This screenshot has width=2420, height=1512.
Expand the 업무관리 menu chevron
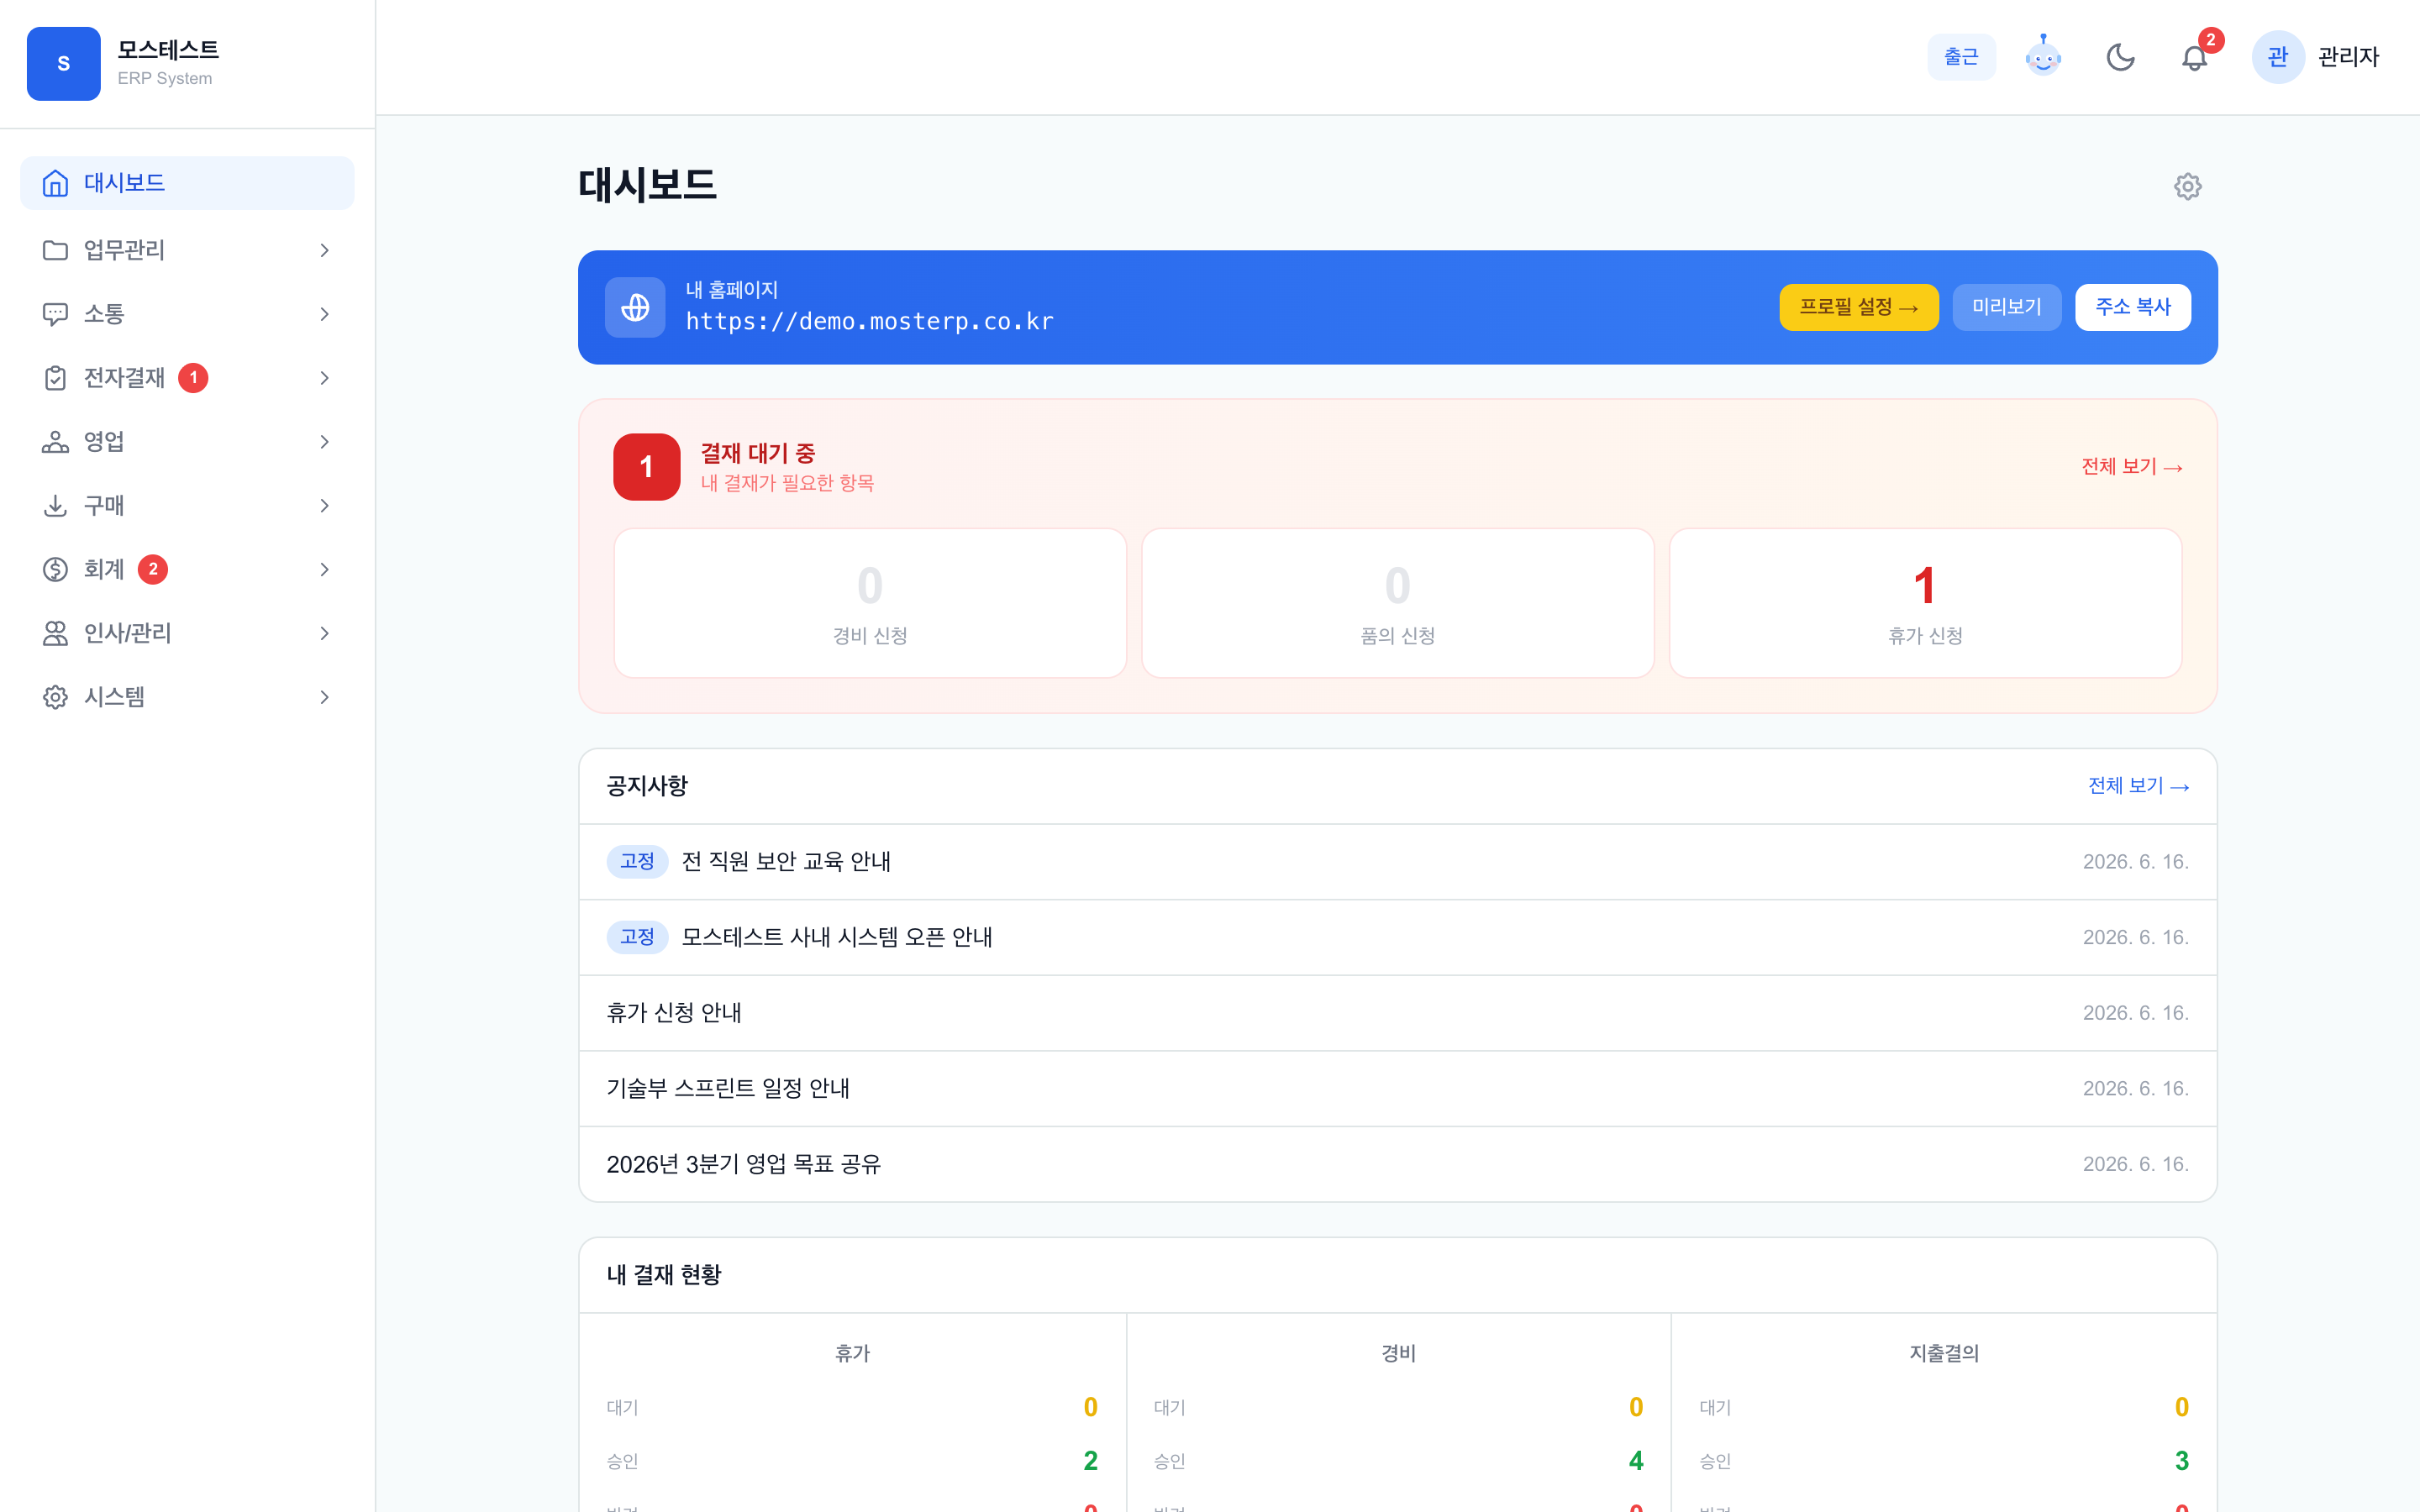[324, 250]
